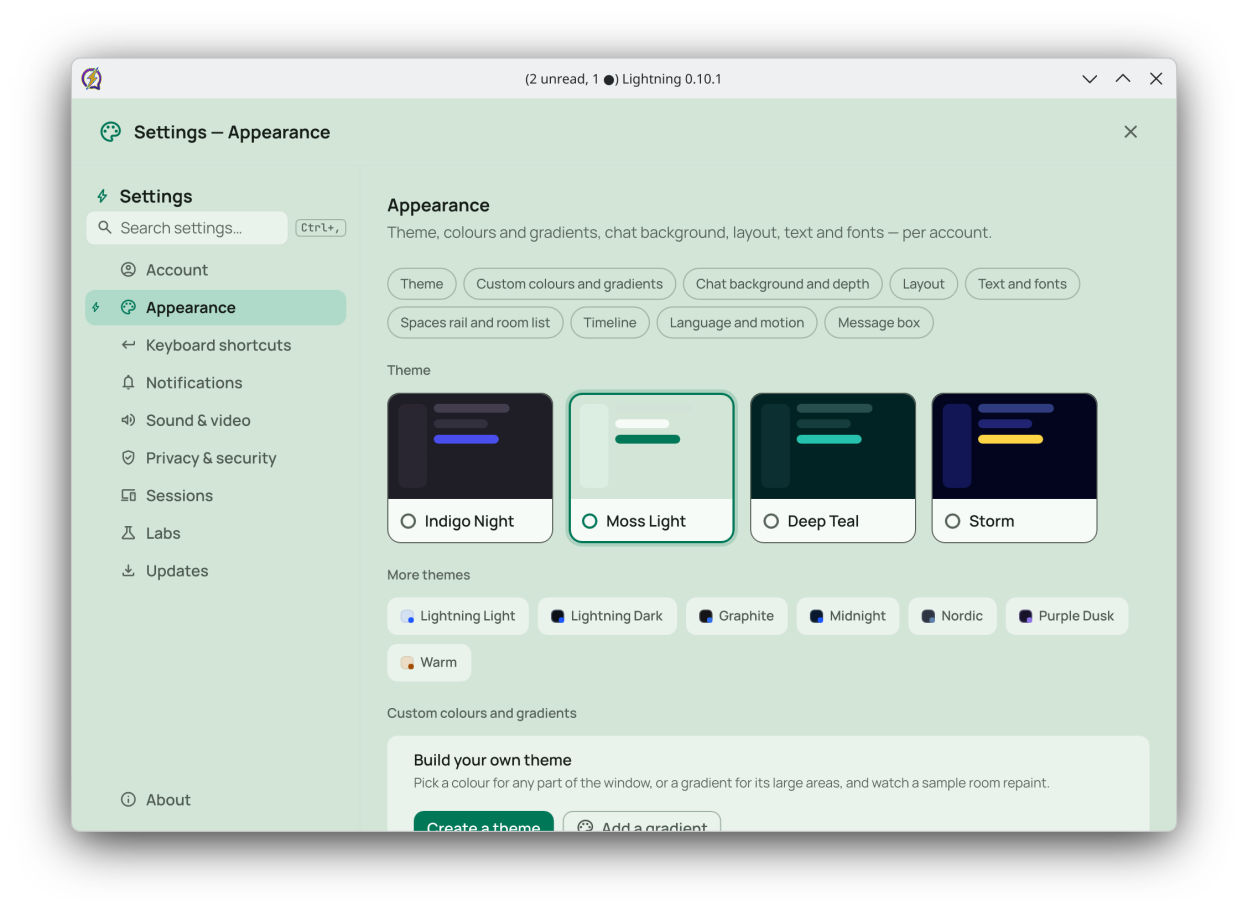Click the Ctrl+, shortcut hint badge
1248x916 pixels.
(x=321, y=228)
